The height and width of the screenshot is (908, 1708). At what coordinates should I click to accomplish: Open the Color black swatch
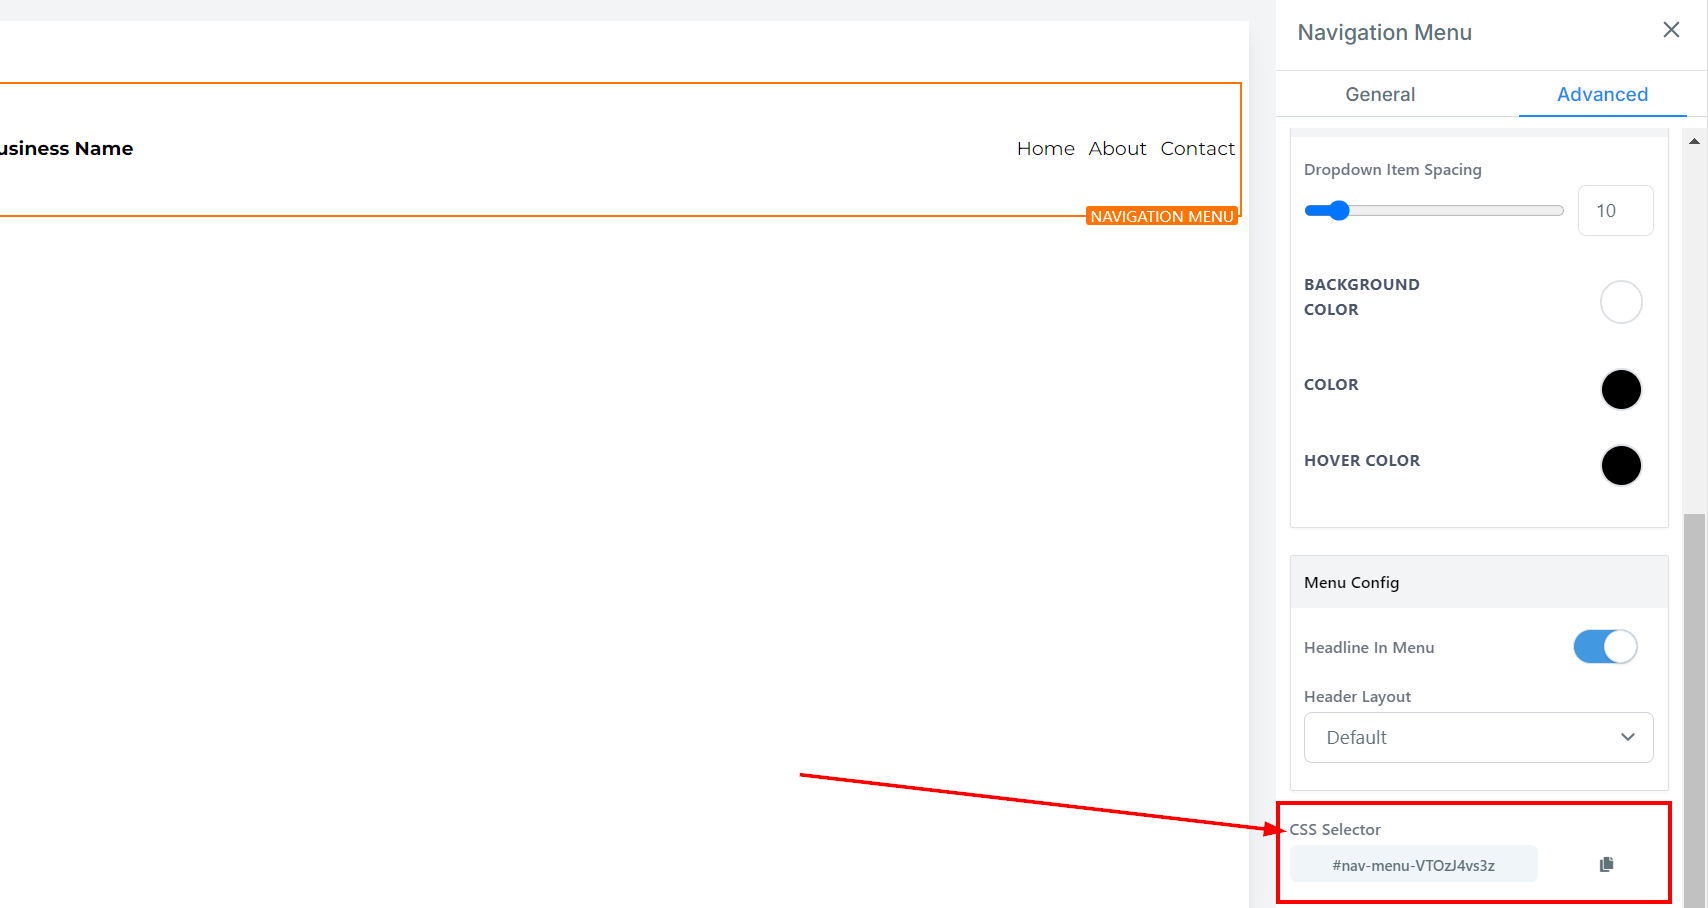1621,389
